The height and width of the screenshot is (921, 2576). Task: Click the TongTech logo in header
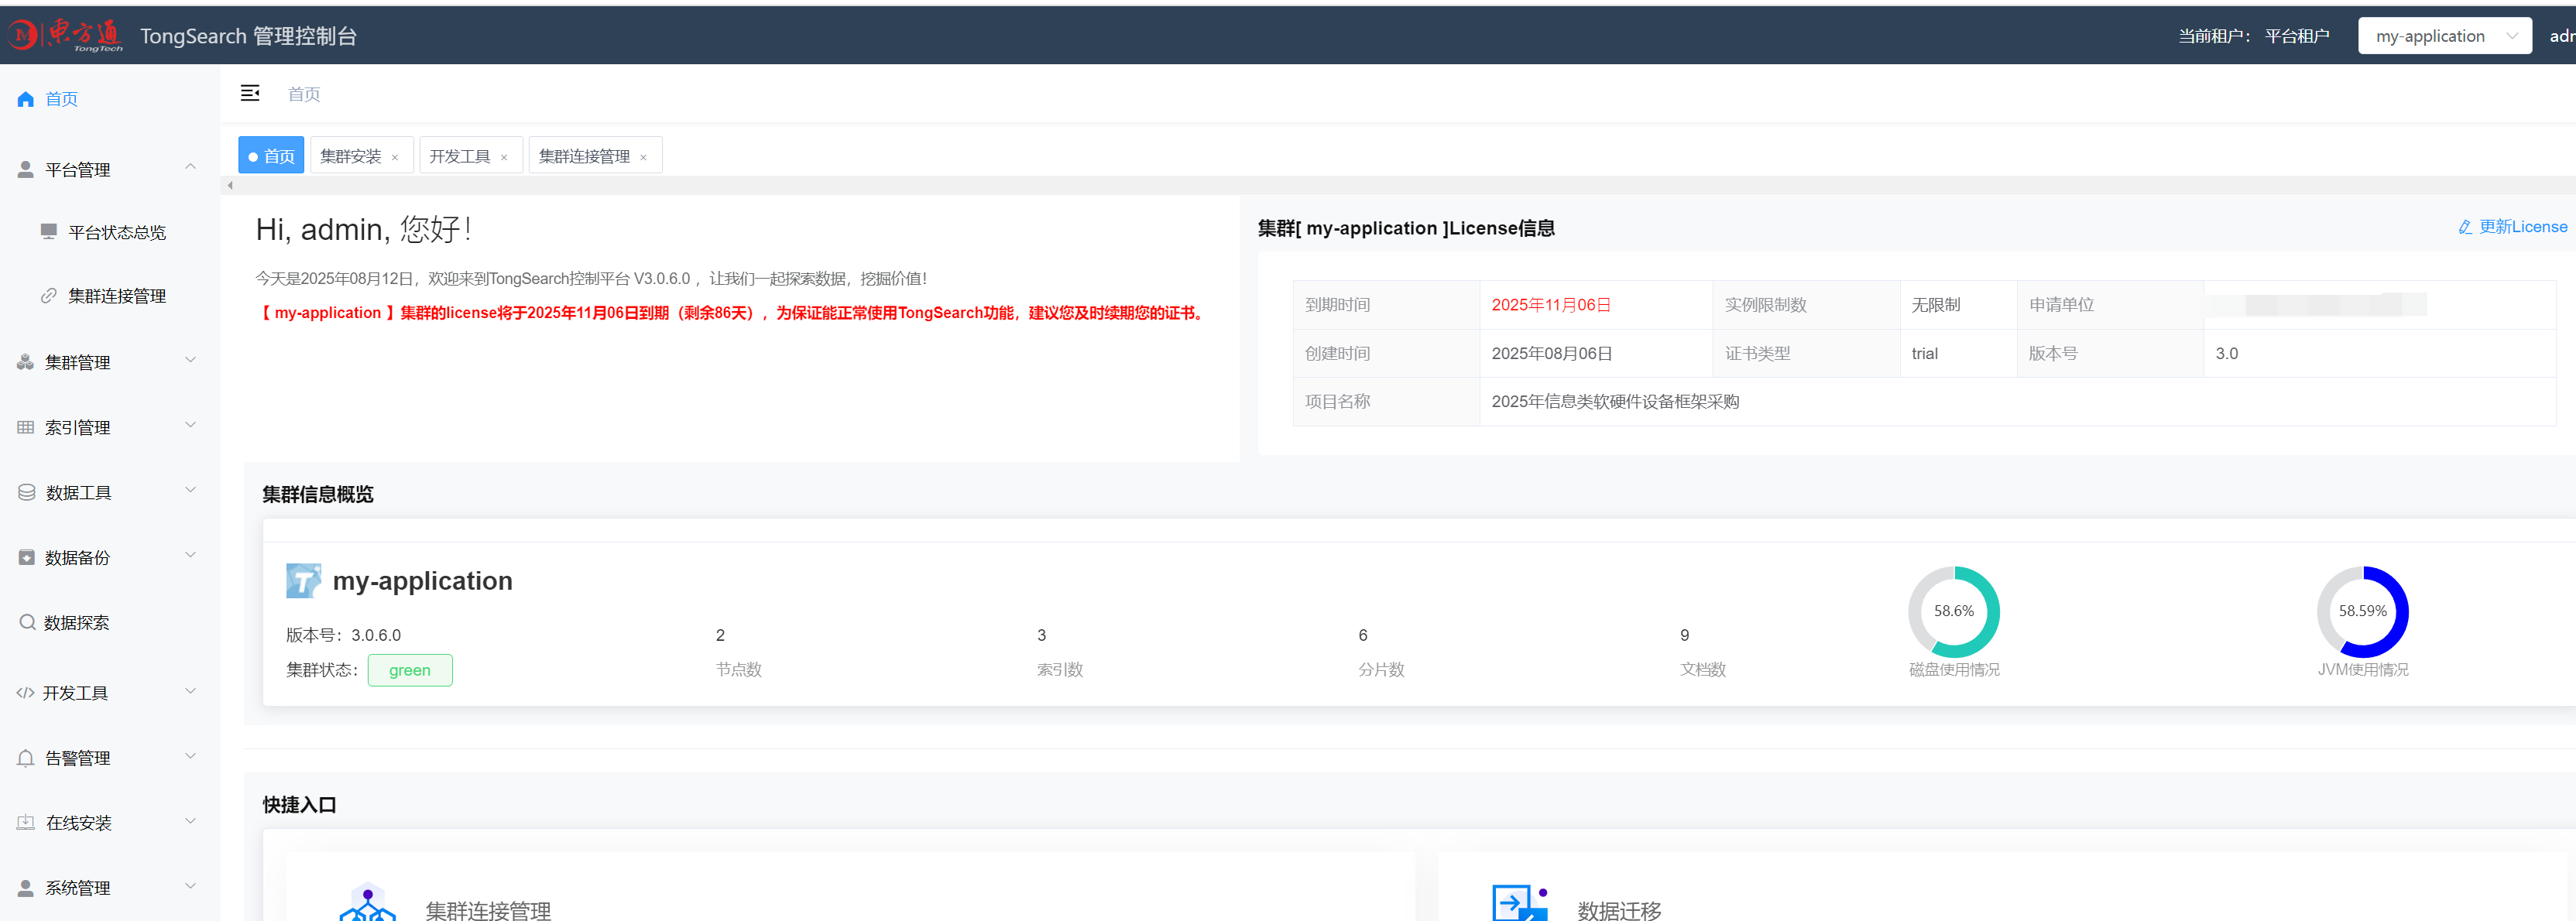(x=65, y=35)
